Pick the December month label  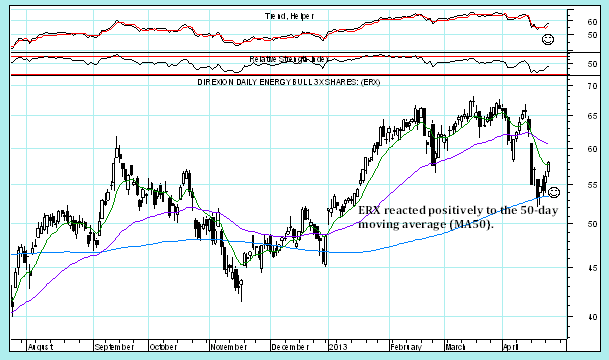(x=290, y=347)
